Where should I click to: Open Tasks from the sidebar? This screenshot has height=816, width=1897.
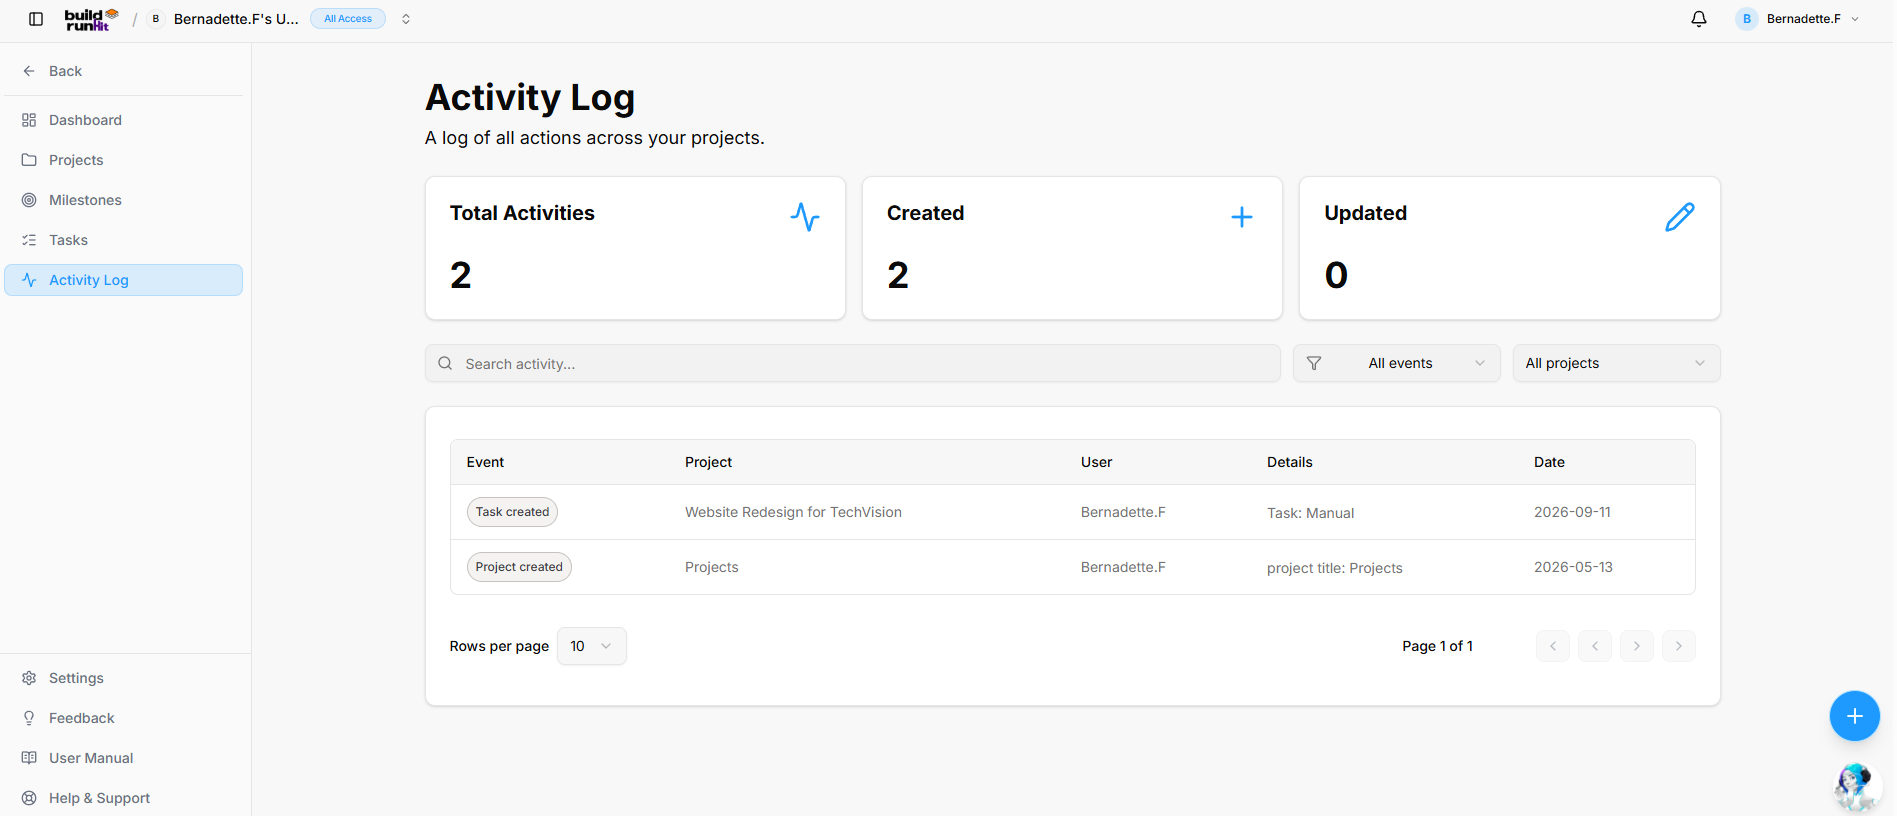(x=124, y=240)
